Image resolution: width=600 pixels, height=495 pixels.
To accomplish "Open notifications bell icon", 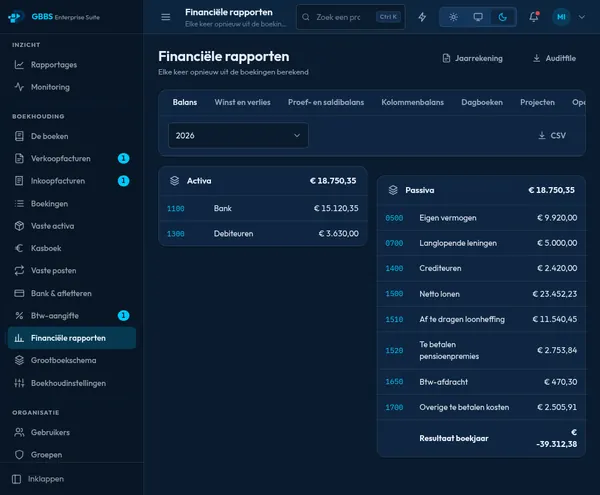I will point(533,17).
